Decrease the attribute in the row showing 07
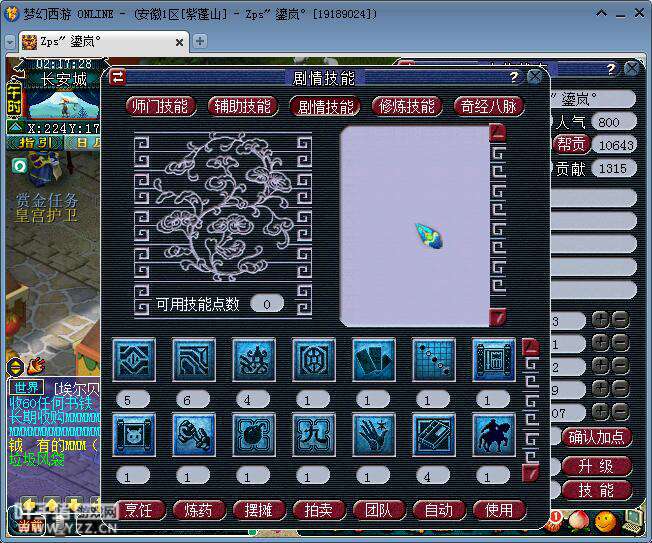 pyautogui.click(x=620, y=412)
